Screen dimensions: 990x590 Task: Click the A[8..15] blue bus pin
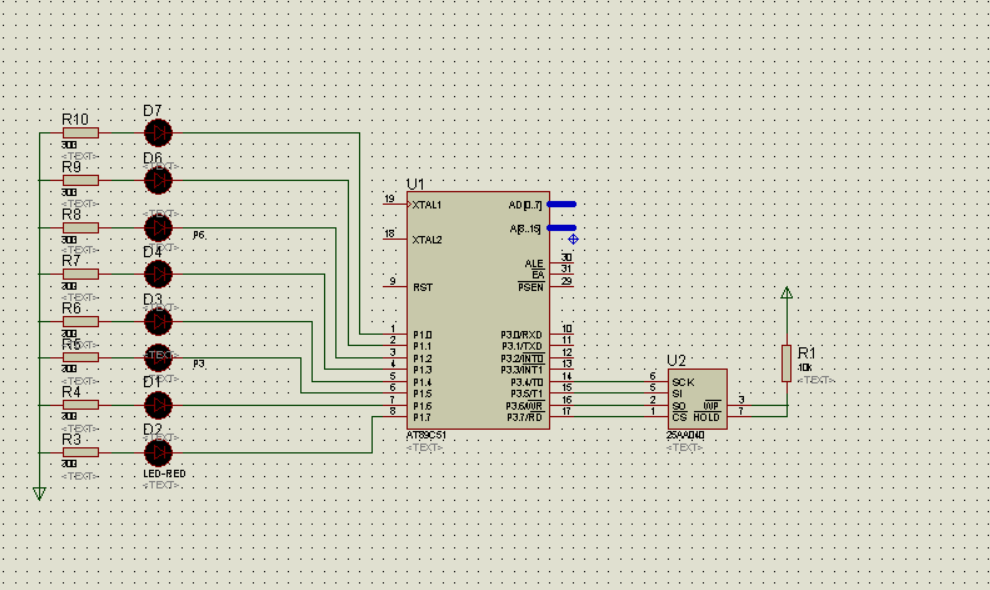[561, 228]
